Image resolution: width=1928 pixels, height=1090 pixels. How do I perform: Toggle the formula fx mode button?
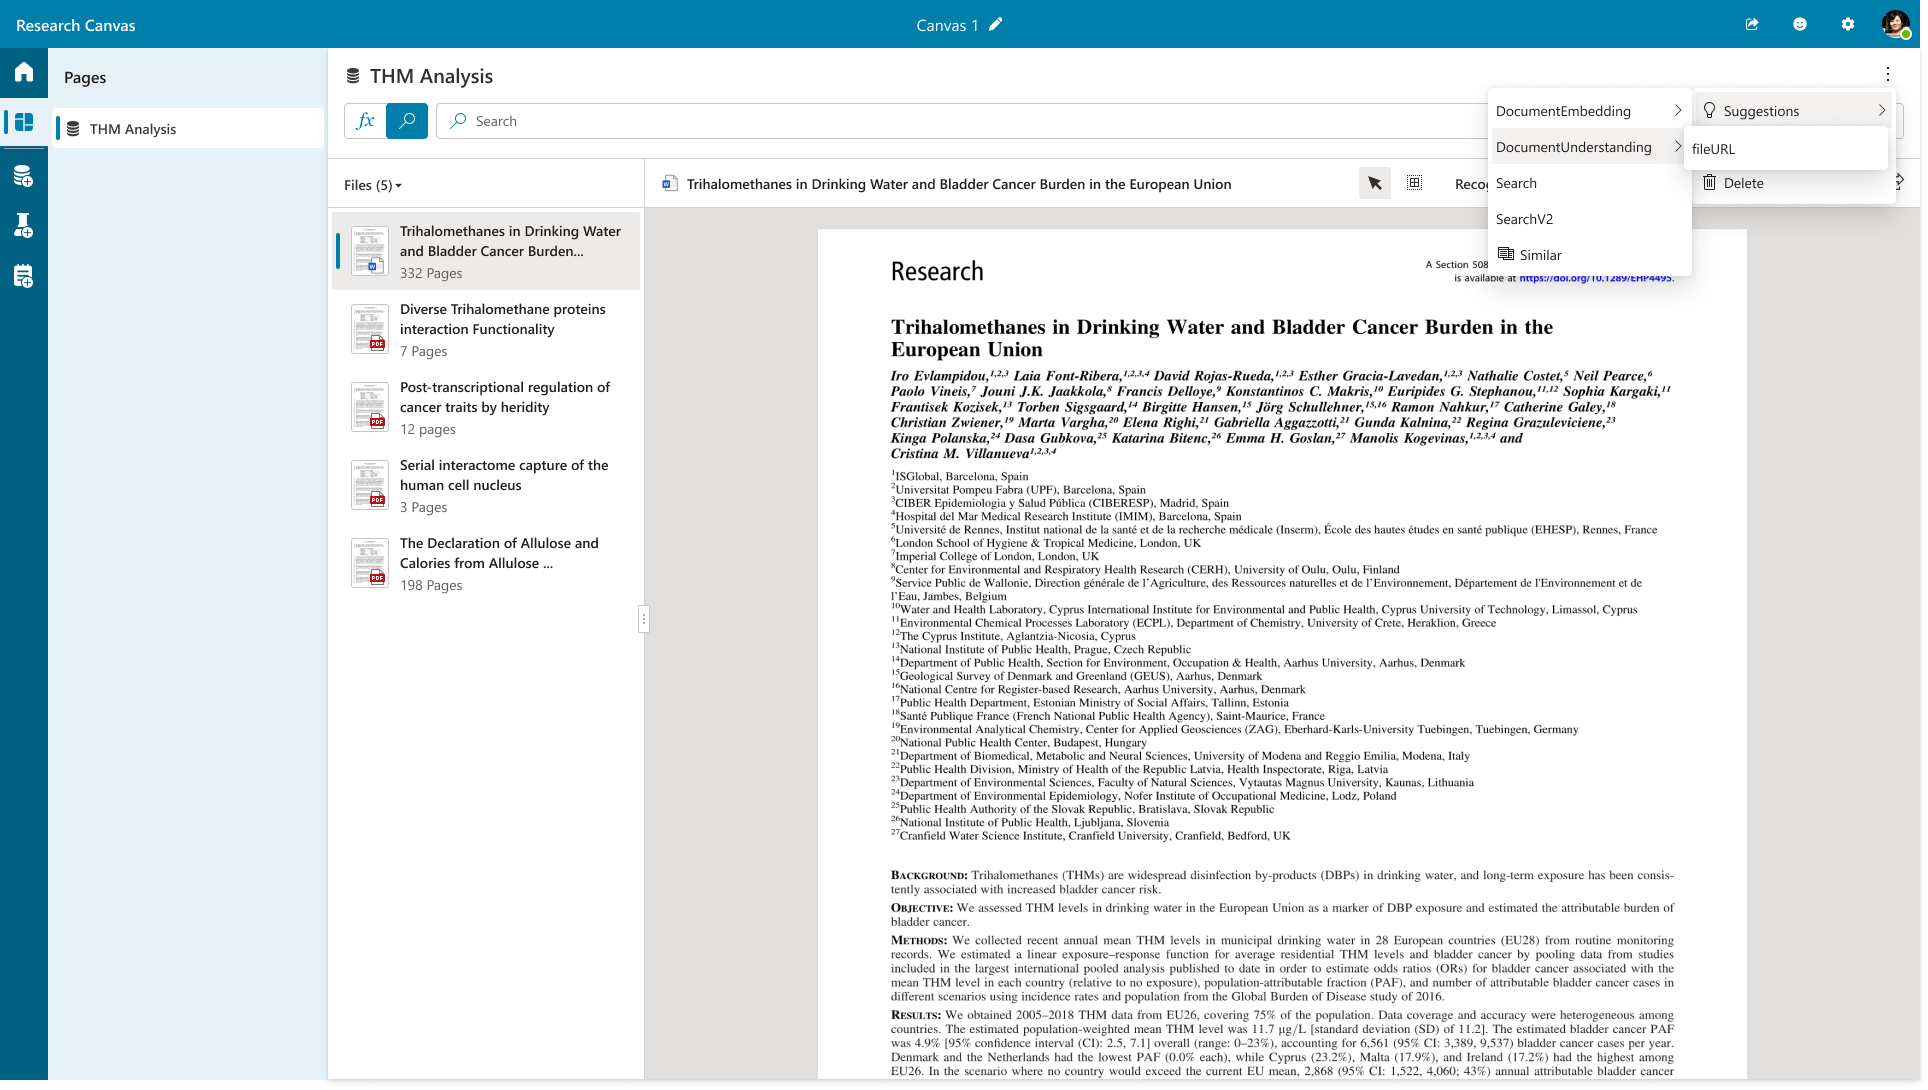[365, 121]
